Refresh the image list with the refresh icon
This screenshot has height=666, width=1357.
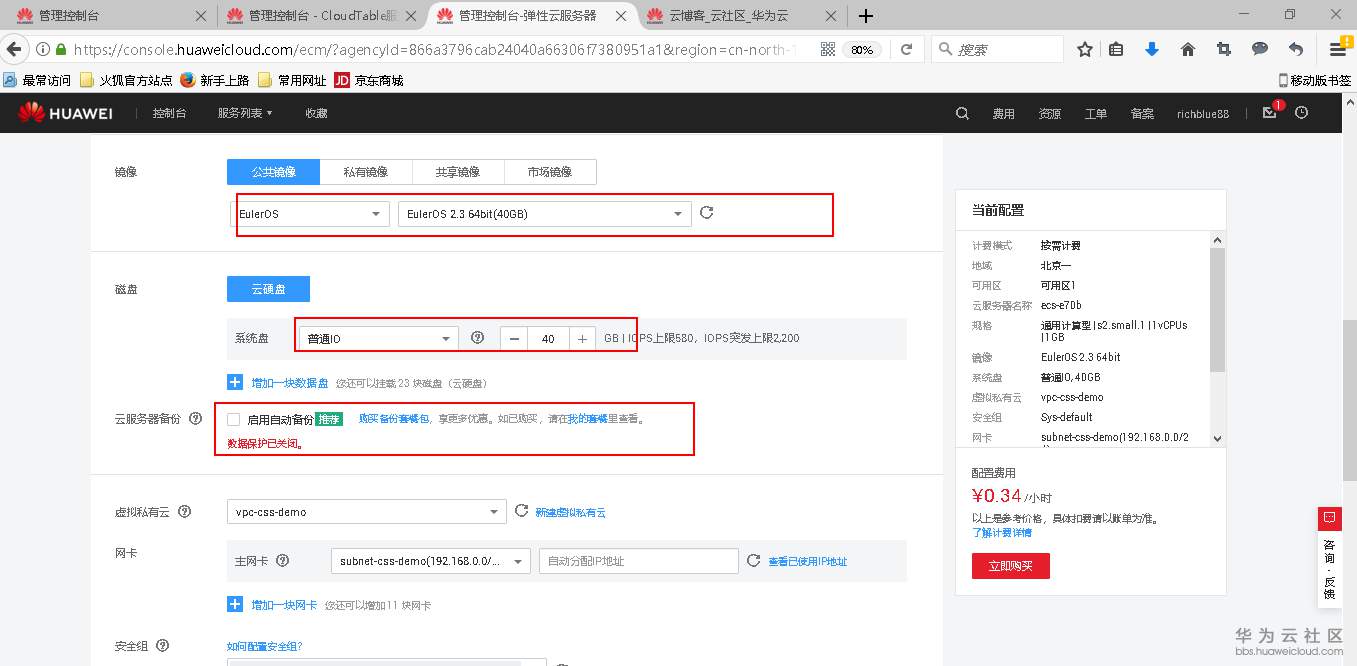pyautogui.click(x=707, y=212)
